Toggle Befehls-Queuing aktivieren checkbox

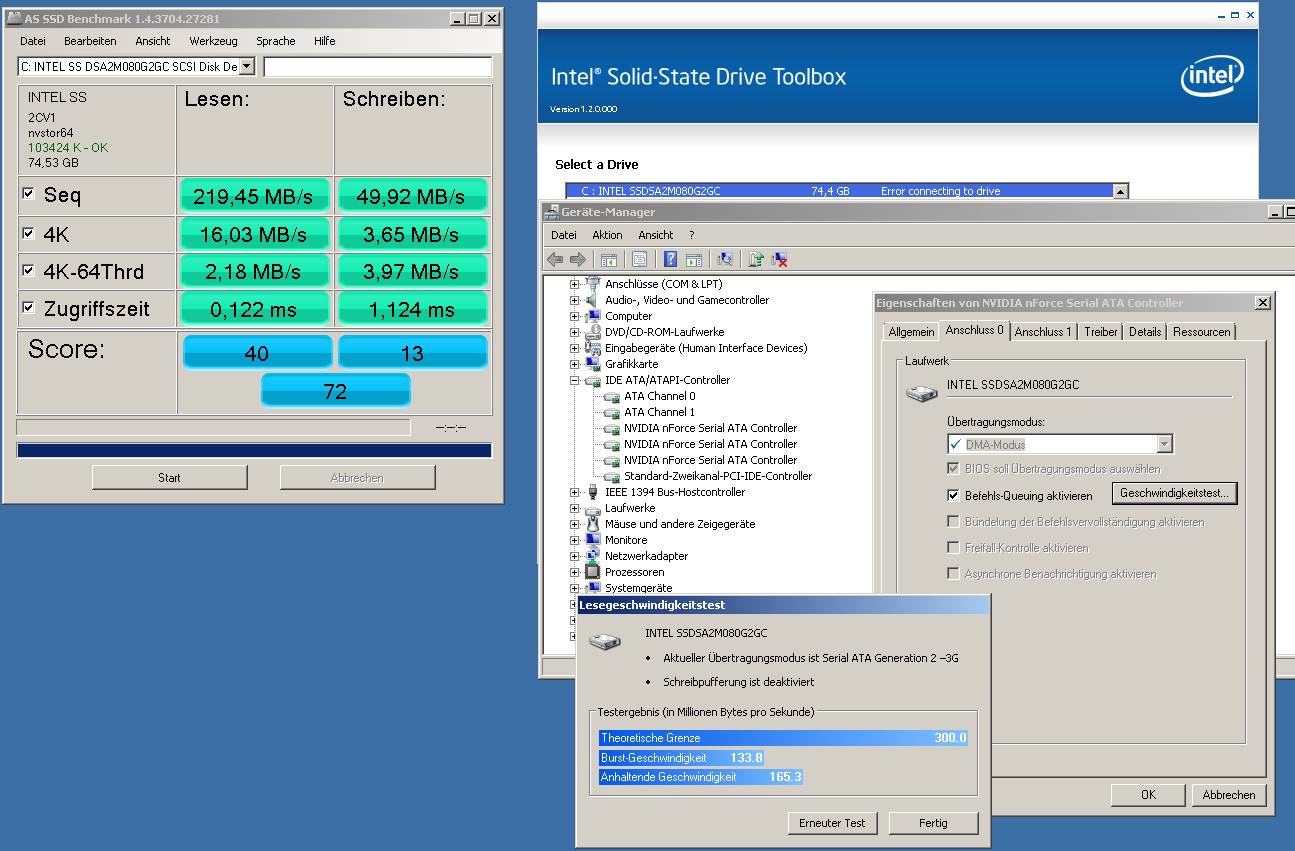pyautogui.click(x=953, y=495)
